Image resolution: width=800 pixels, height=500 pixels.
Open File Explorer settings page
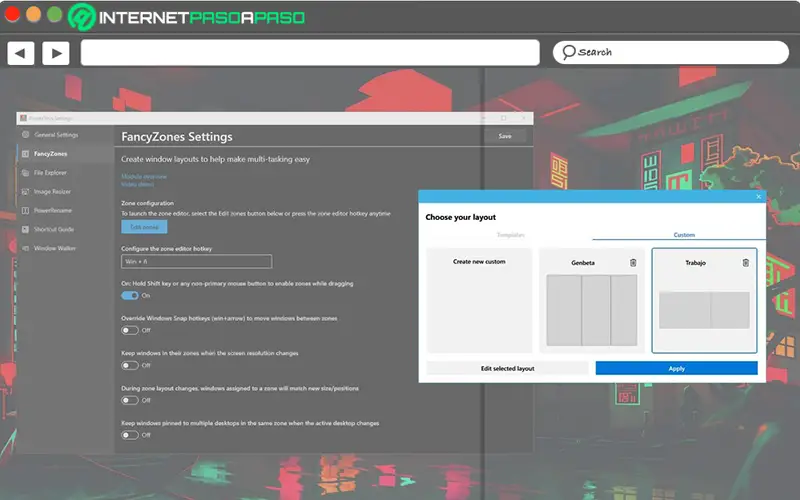tap(50, 172)
